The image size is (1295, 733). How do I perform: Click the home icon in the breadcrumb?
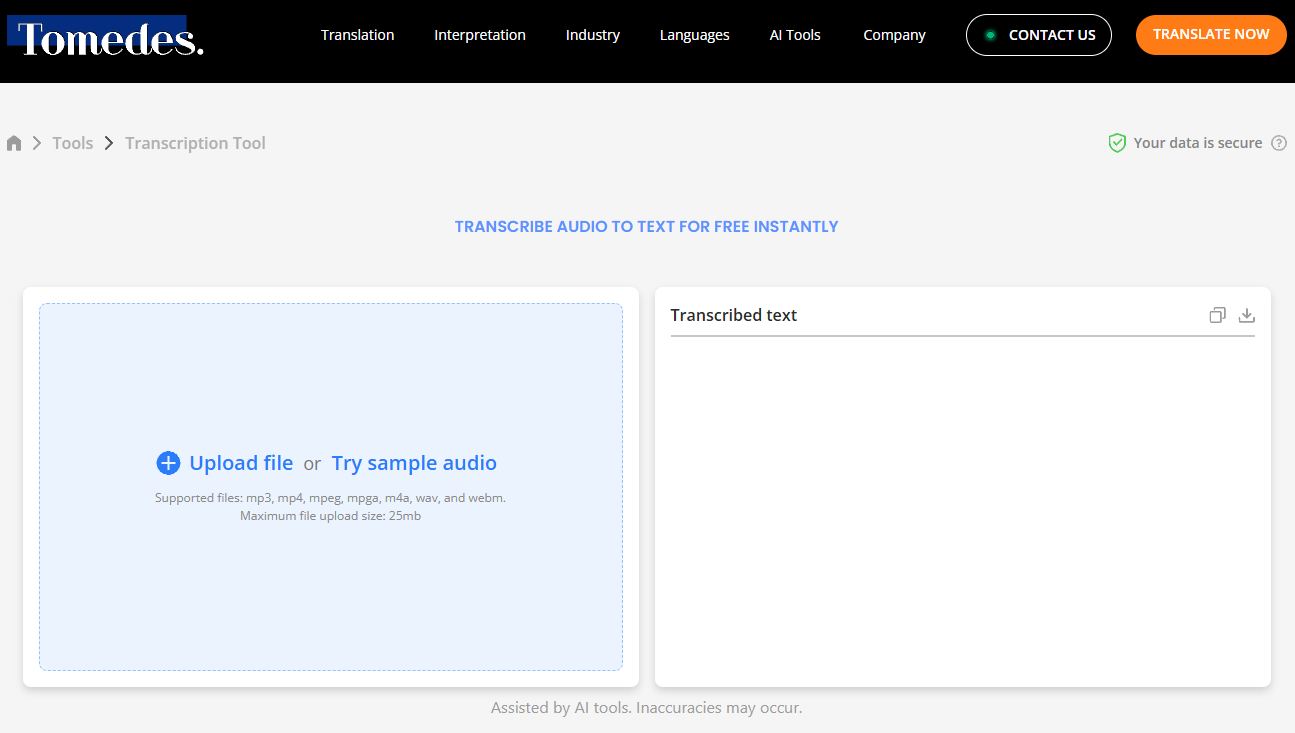14,142
